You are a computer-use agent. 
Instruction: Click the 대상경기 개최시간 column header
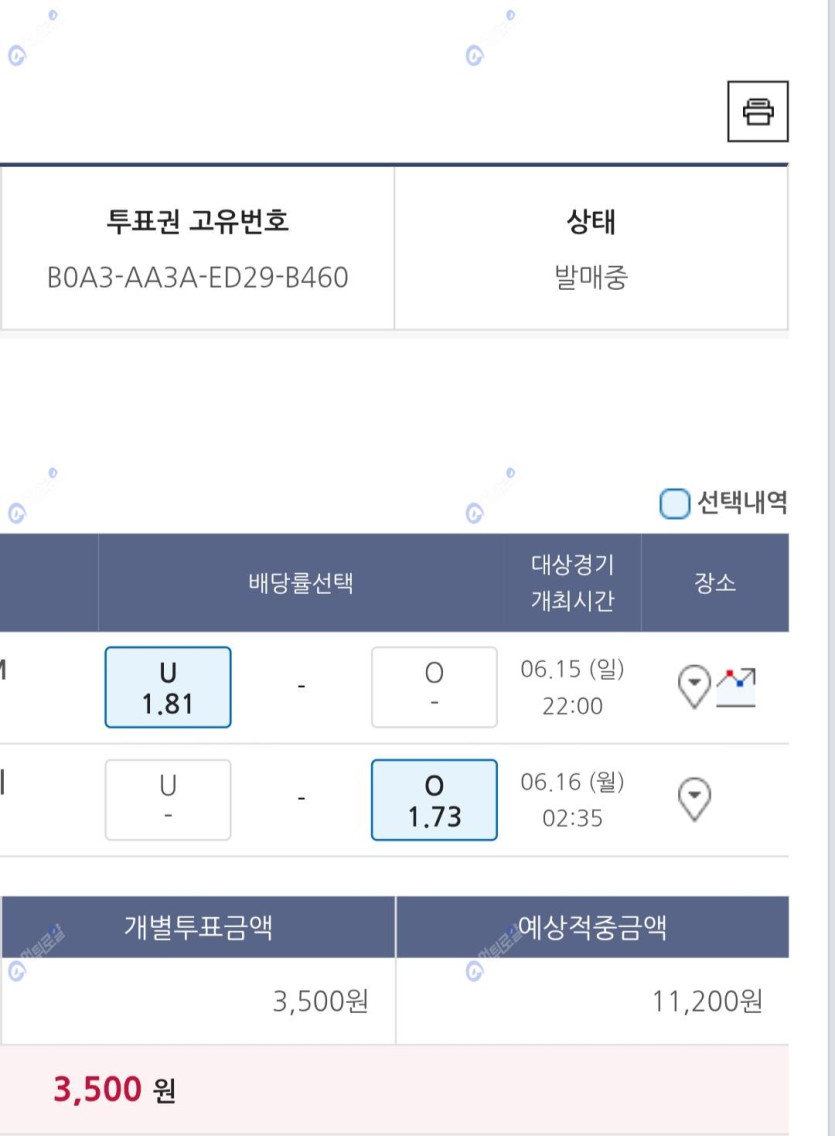point(572,582)
